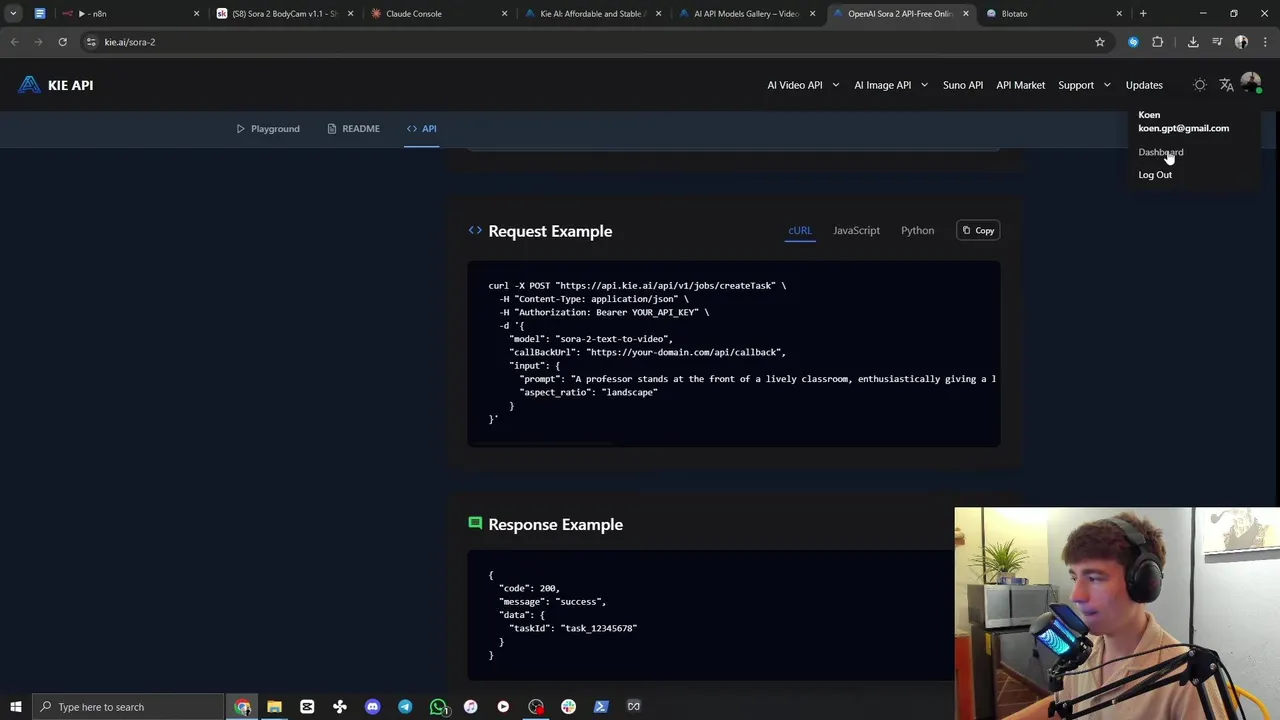Click the webcam overlay of the presenter
The height and width of the screenshot is (720, 1280).
(x=1117, y=613)
